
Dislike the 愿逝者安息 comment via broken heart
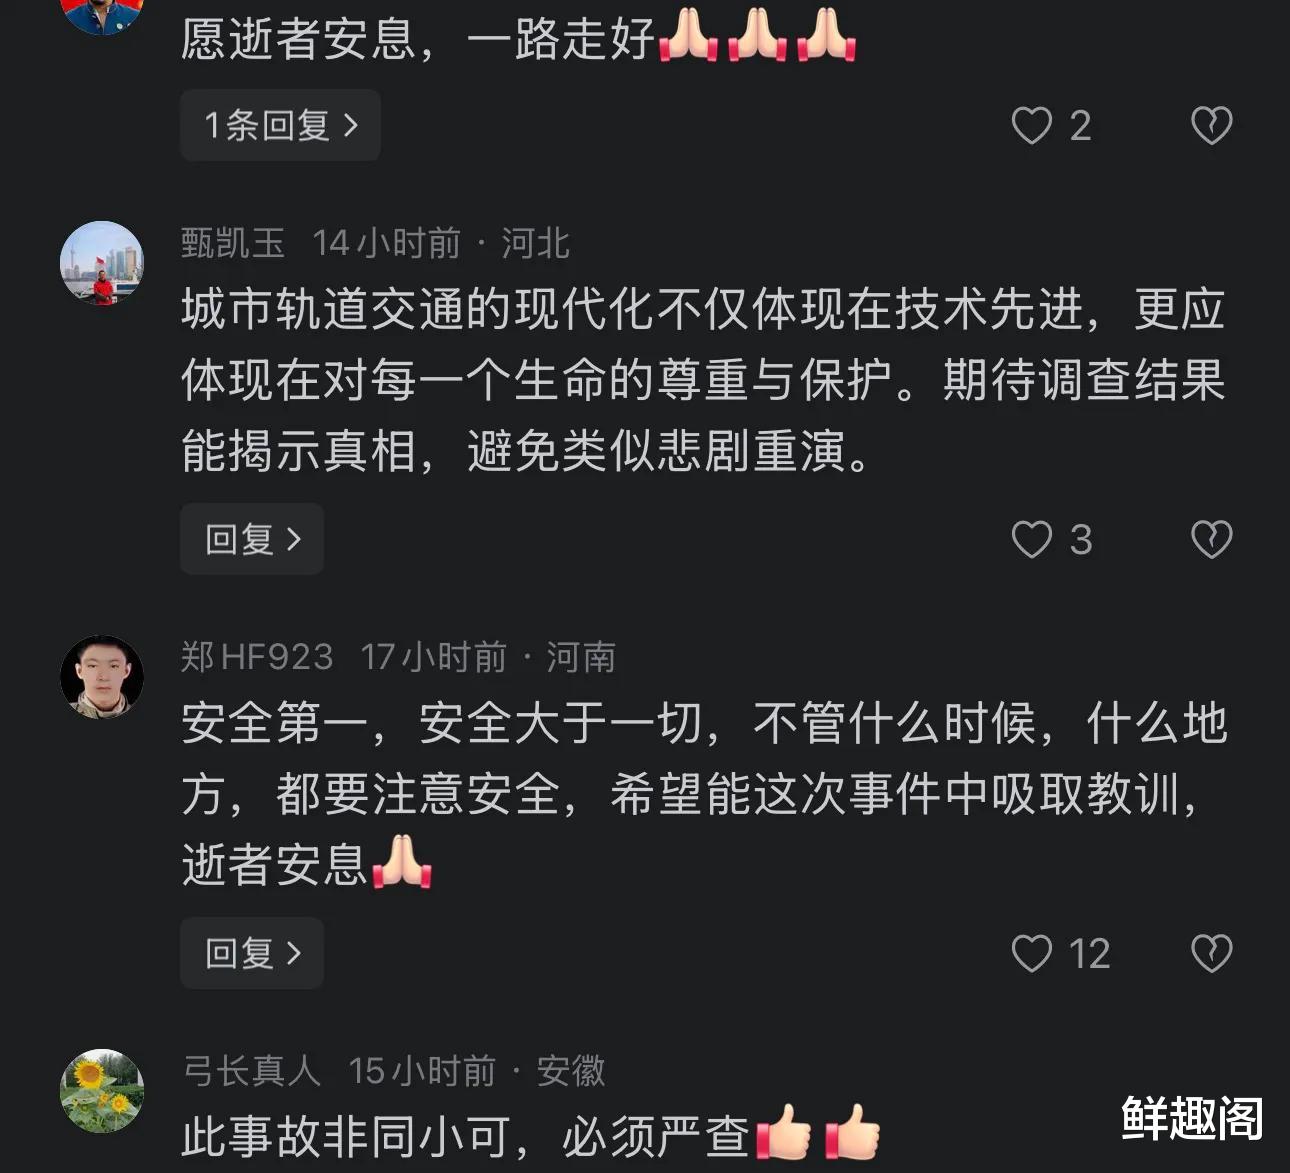click(x=1211, y=126)
